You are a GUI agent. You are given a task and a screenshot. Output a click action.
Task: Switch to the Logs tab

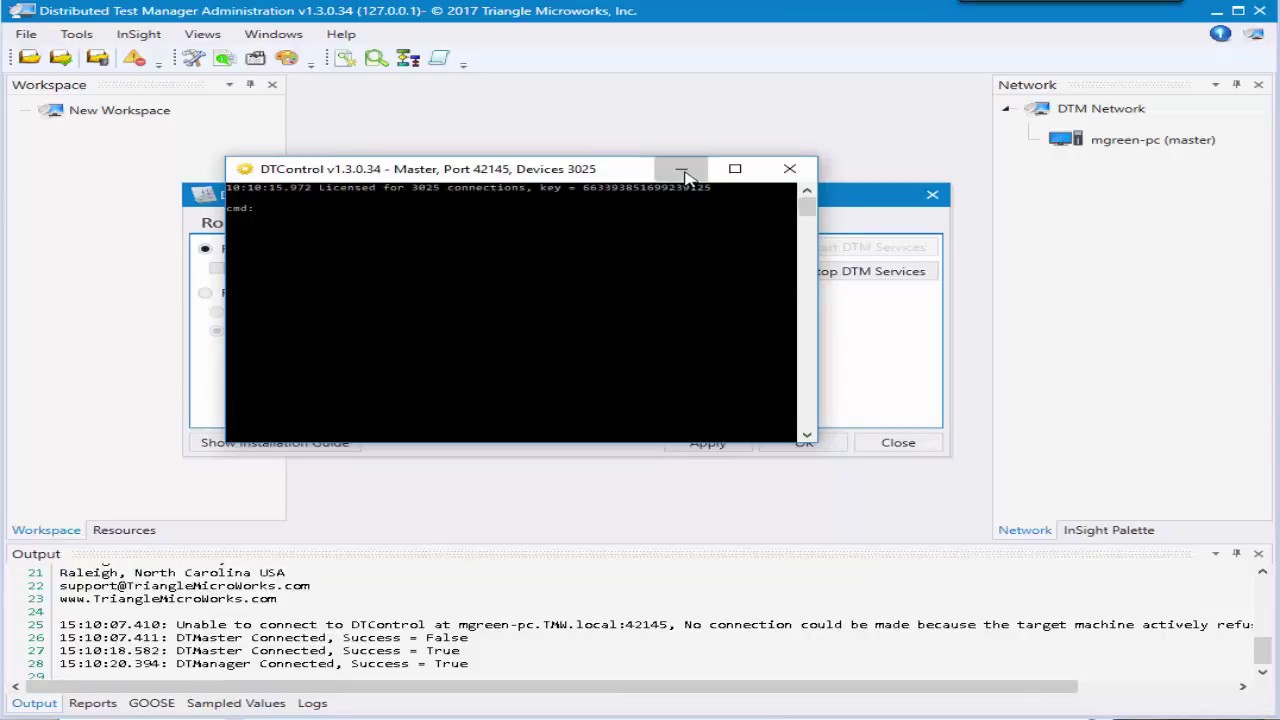point(312,703)
